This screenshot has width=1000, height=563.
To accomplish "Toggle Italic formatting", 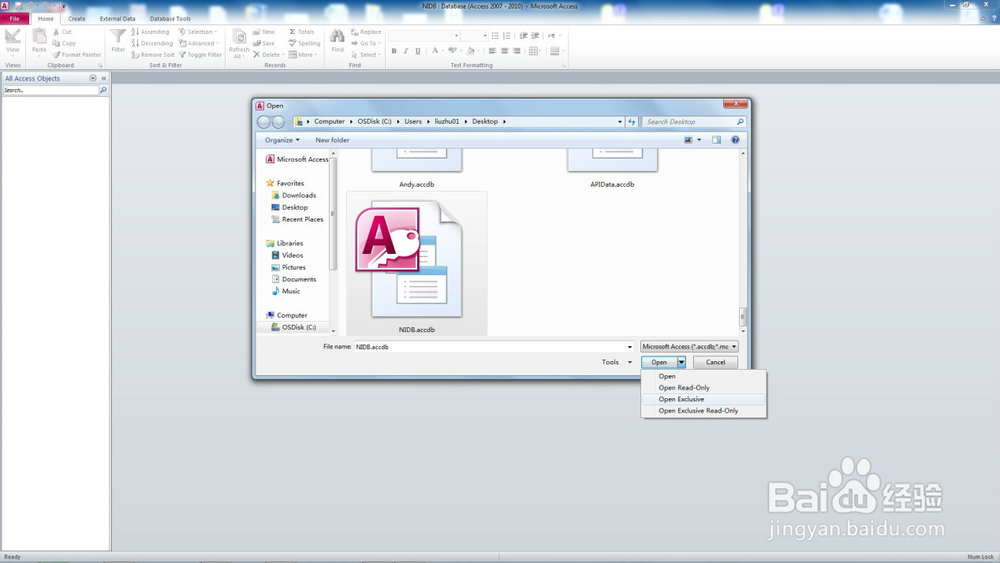I will (x=406, y=51).
